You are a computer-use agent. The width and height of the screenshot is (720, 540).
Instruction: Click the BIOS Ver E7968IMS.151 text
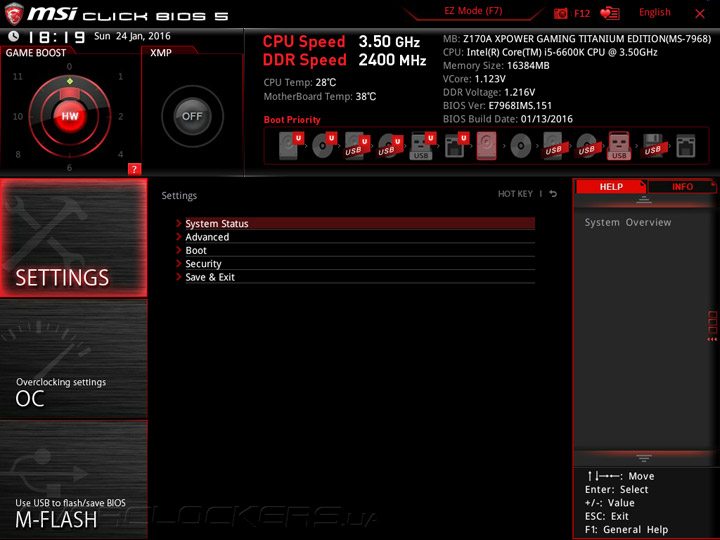pos(497,106)
